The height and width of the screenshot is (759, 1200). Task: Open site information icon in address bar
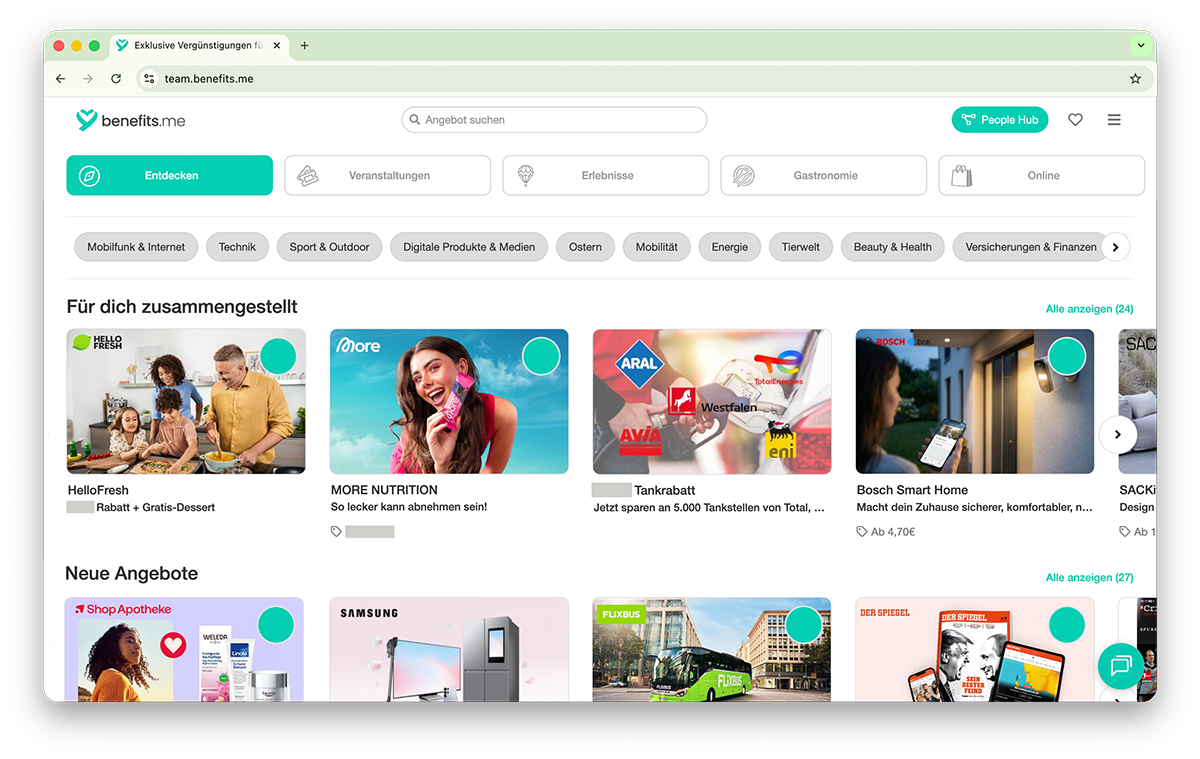coord(149,79)
